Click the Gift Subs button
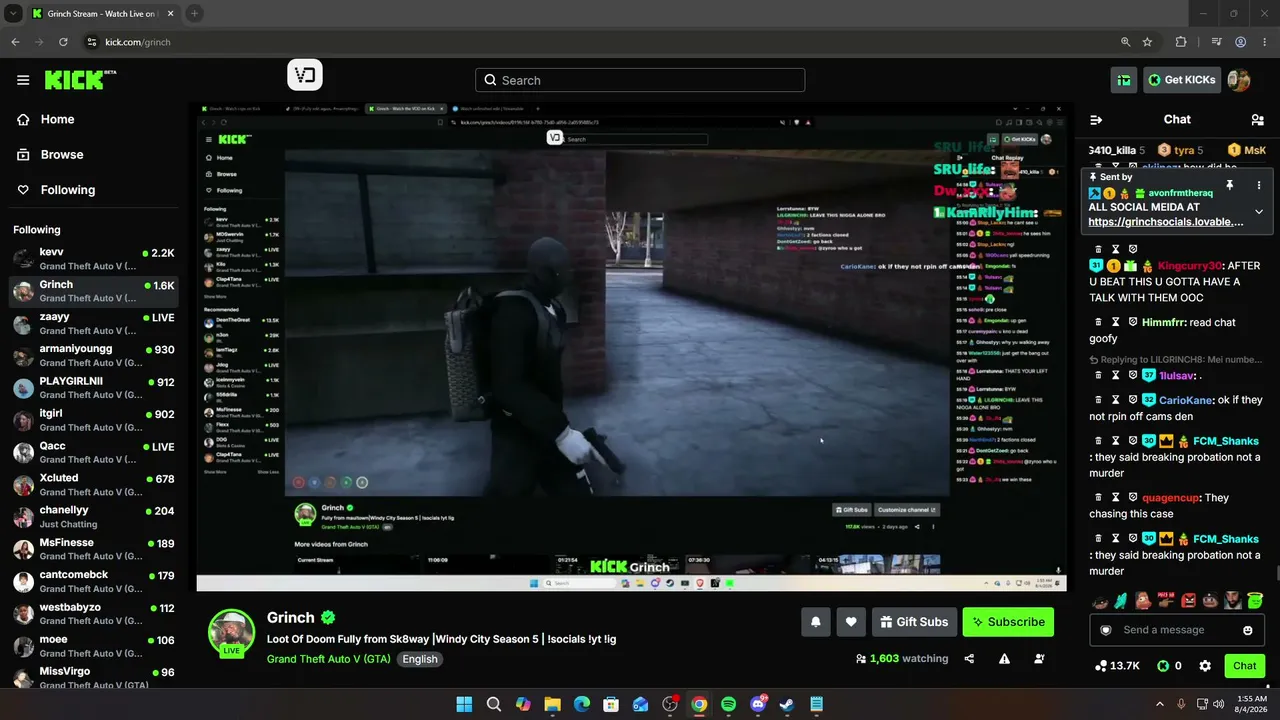Screen dimensions: 1280x720 (x=914, y=622)
